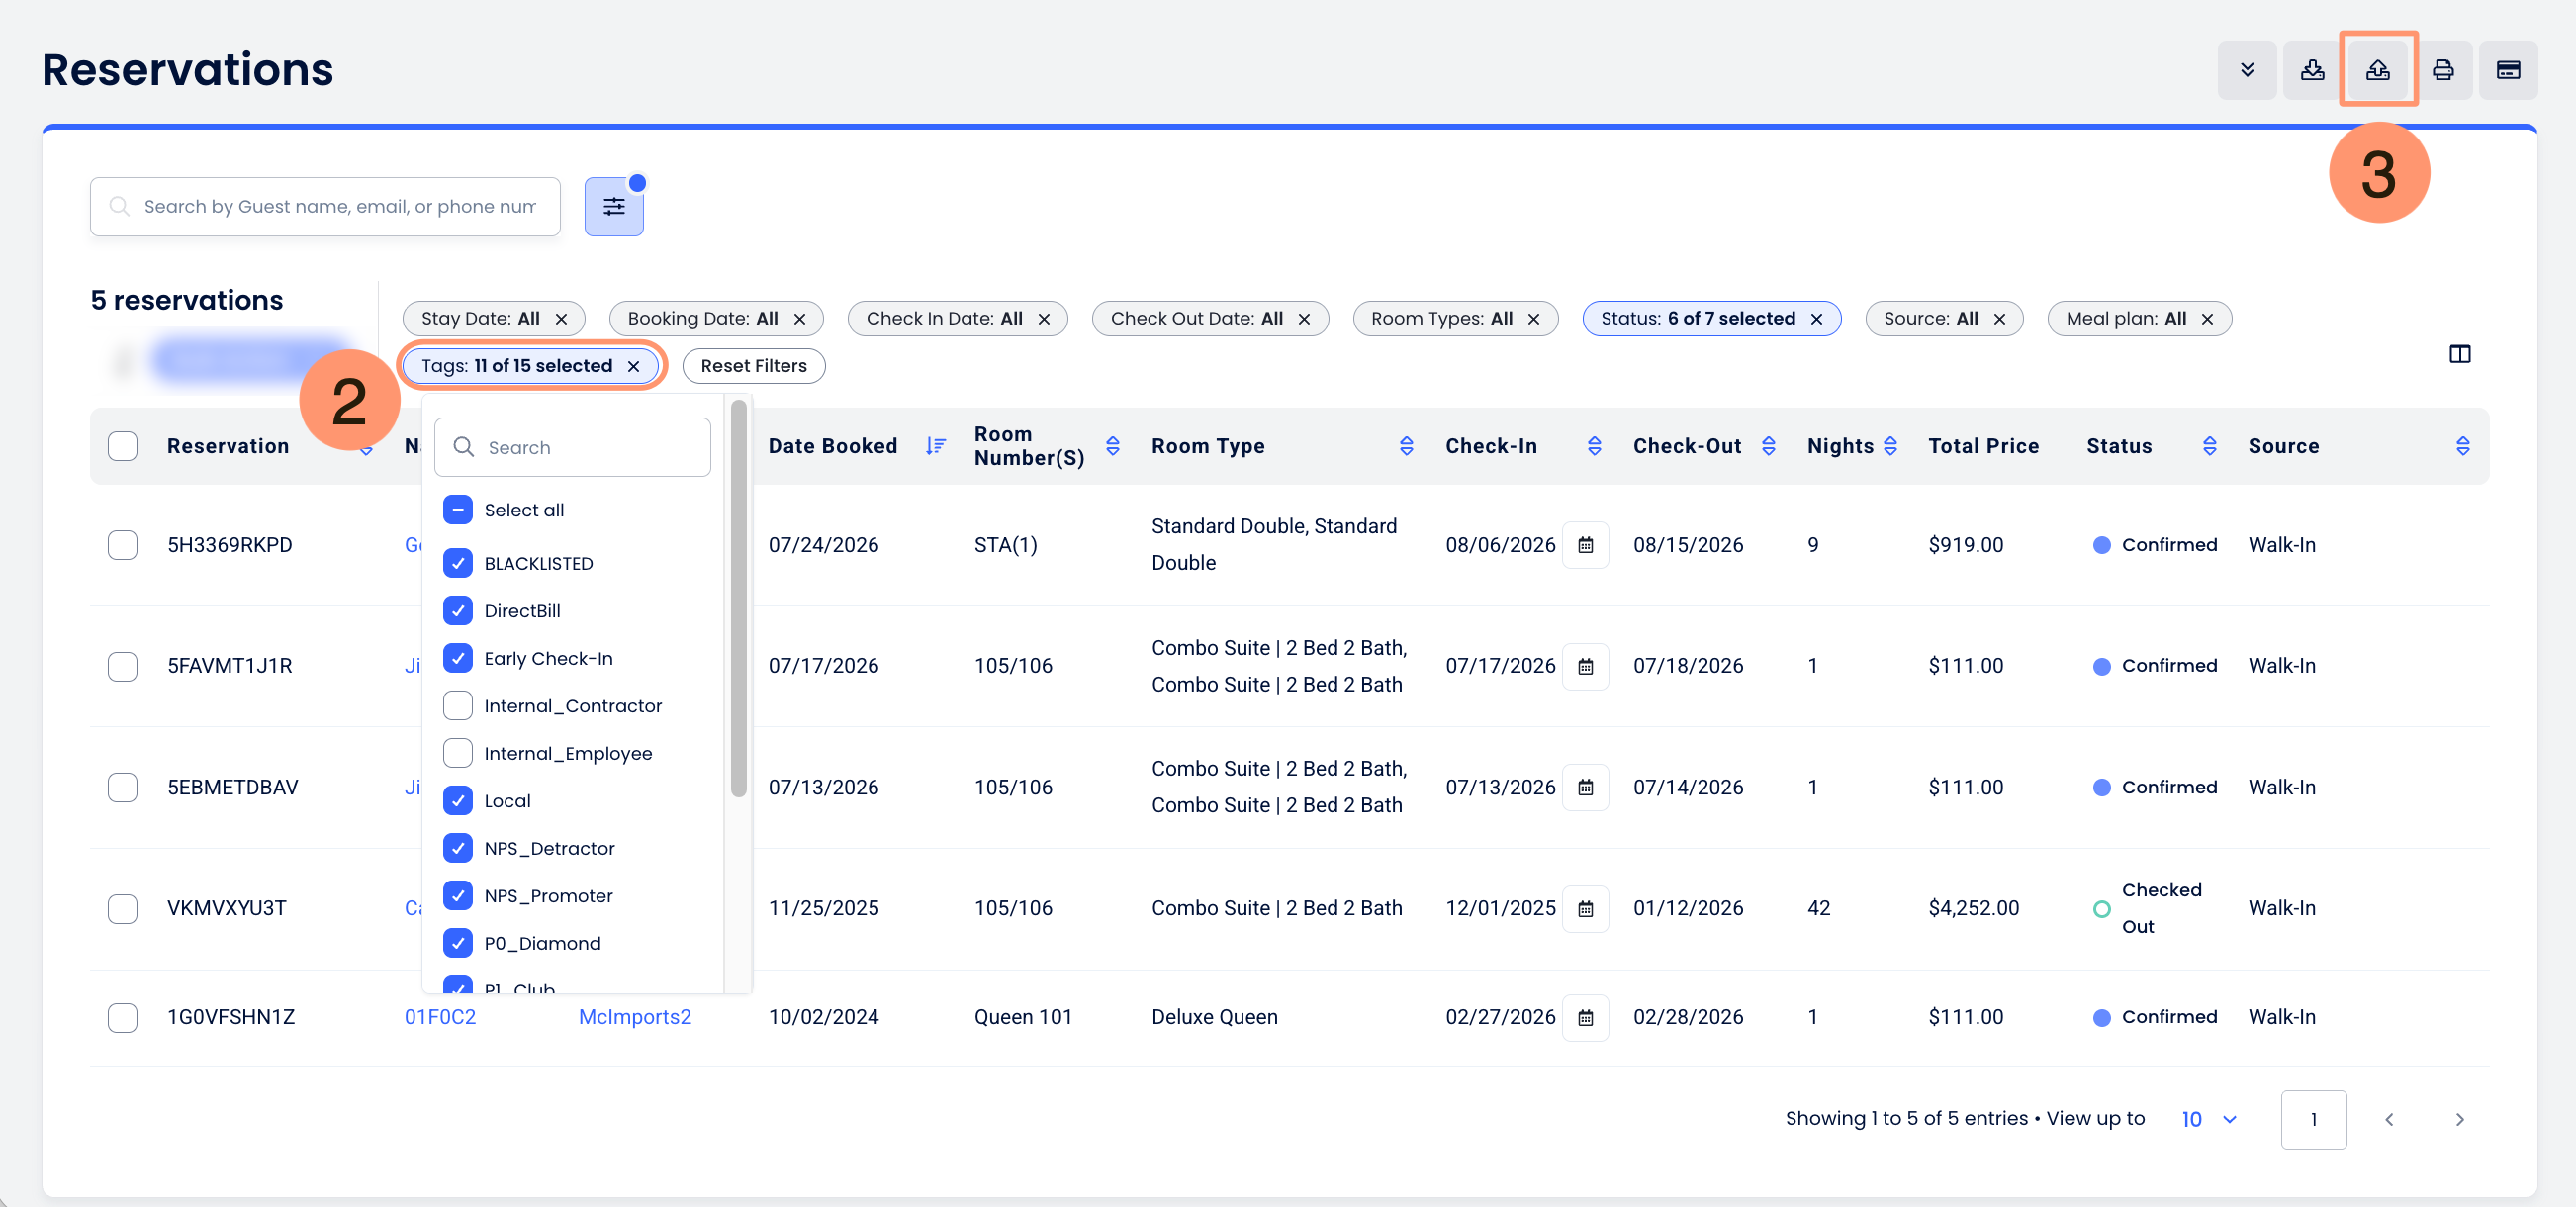
Task: Select the row checkbox for 5H3369RKPD
Action: (122, 545)
